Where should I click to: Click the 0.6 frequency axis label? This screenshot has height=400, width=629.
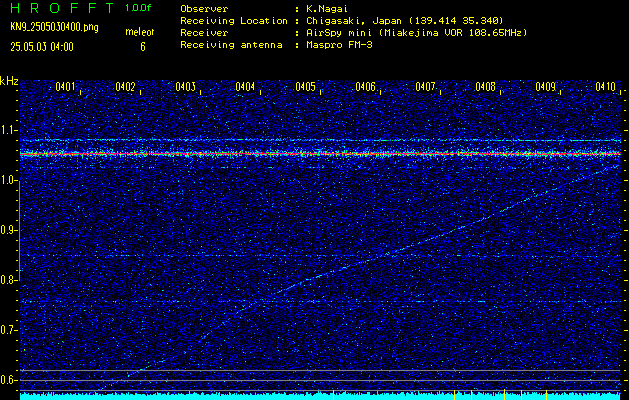coord(9,380)
